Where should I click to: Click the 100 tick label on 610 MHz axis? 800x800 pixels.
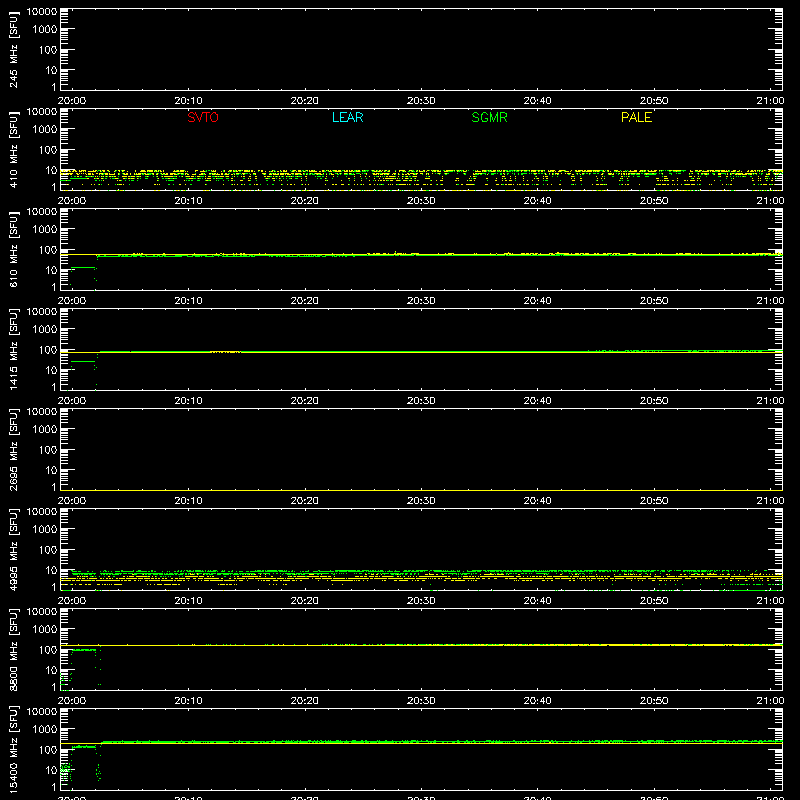coord(48,250)
